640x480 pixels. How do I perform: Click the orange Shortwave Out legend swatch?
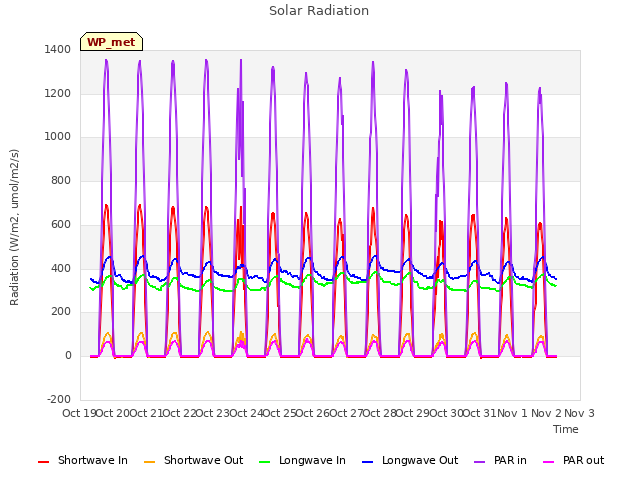click(x=149, y=462)
